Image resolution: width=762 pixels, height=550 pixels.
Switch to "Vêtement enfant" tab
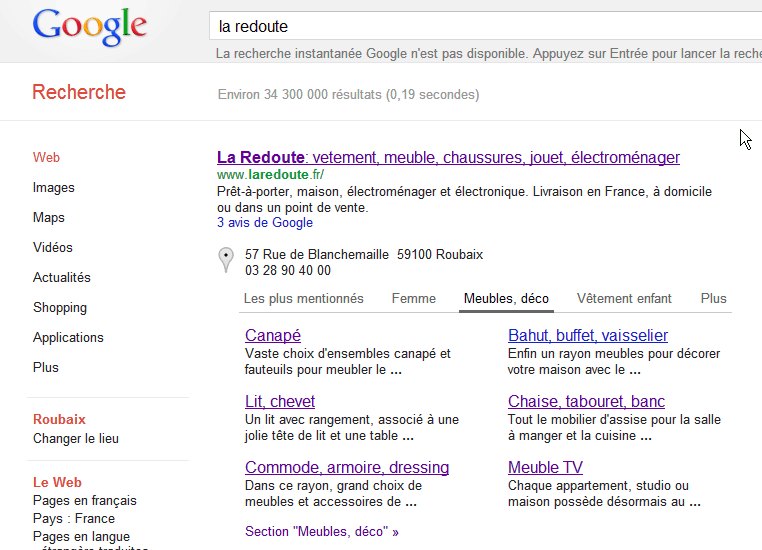tap(624, 298)
